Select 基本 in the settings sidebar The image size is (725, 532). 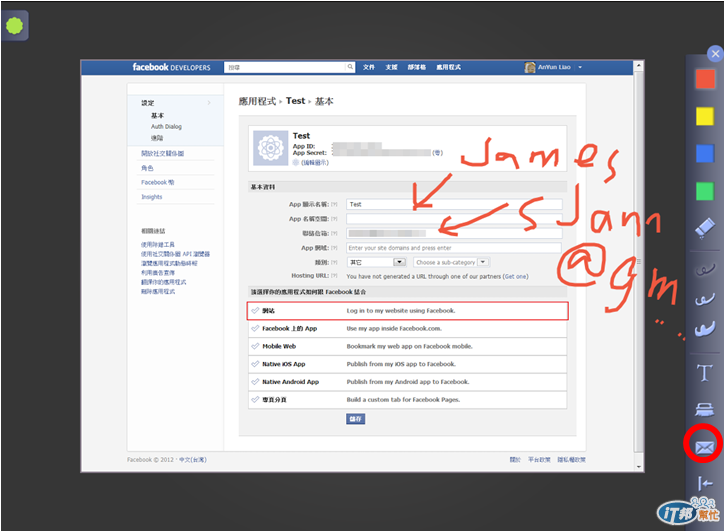pyautogui.click(x=157, y=115)
